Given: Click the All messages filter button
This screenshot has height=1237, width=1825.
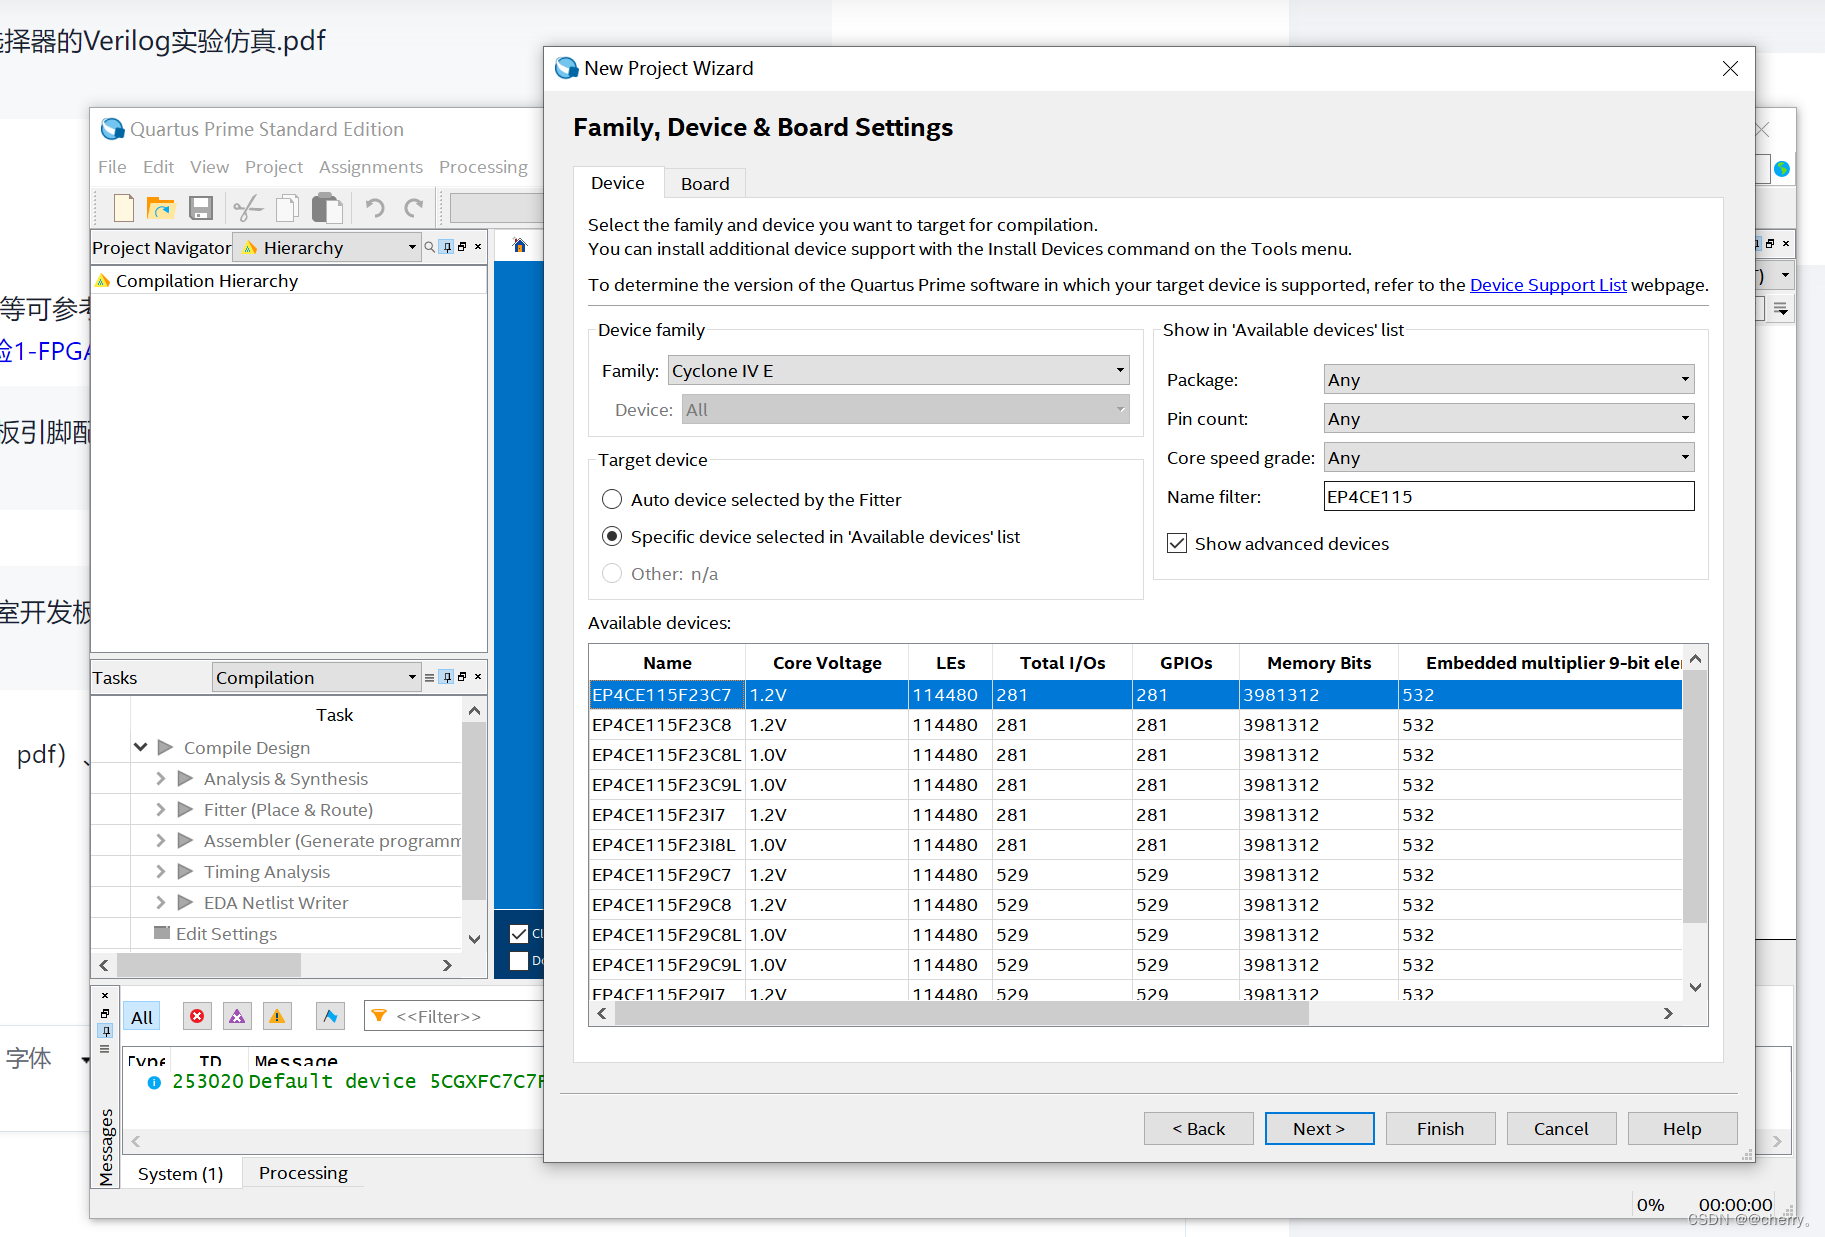Looking at the screenshot, I should tap(142, 1017).
